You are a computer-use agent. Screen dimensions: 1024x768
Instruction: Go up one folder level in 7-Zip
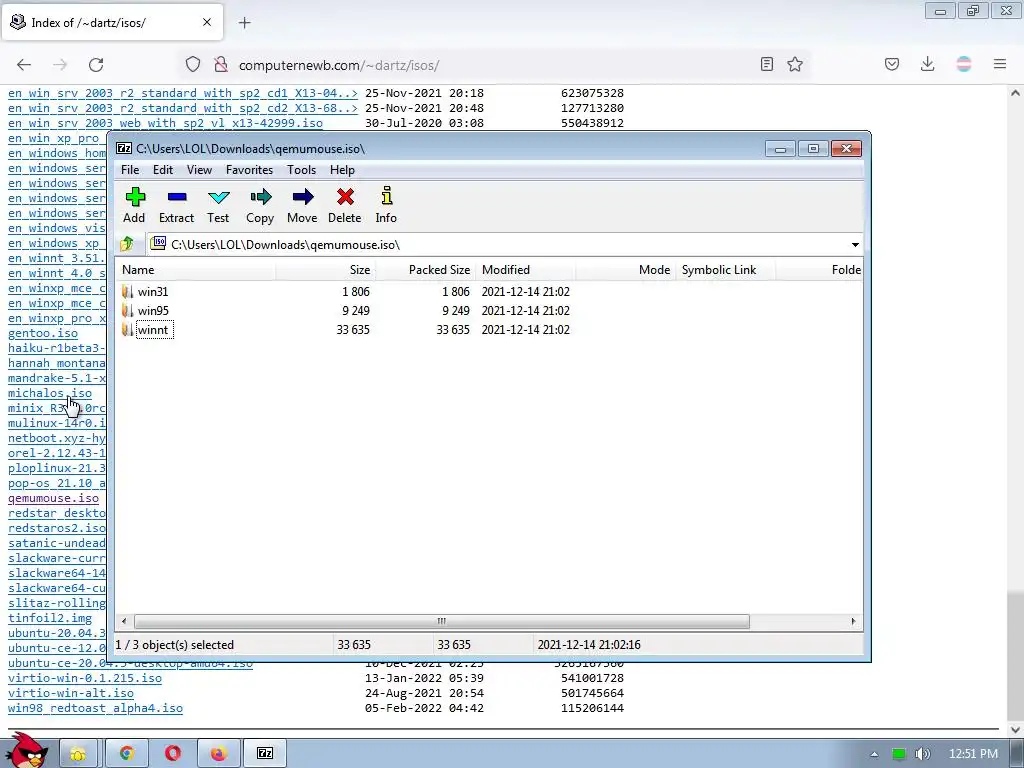[127, 244]
